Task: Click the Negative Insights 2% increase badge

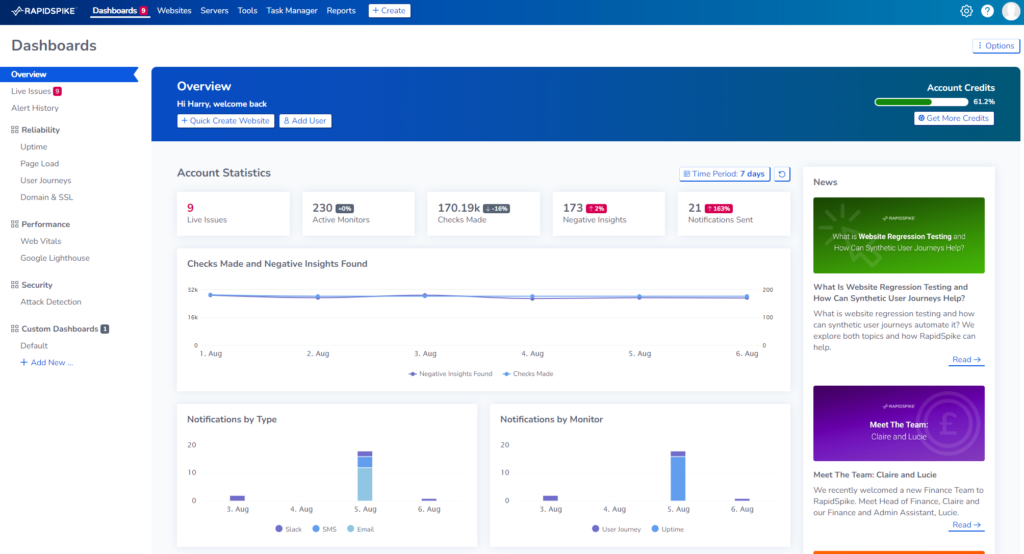Action: click(596, 208)
